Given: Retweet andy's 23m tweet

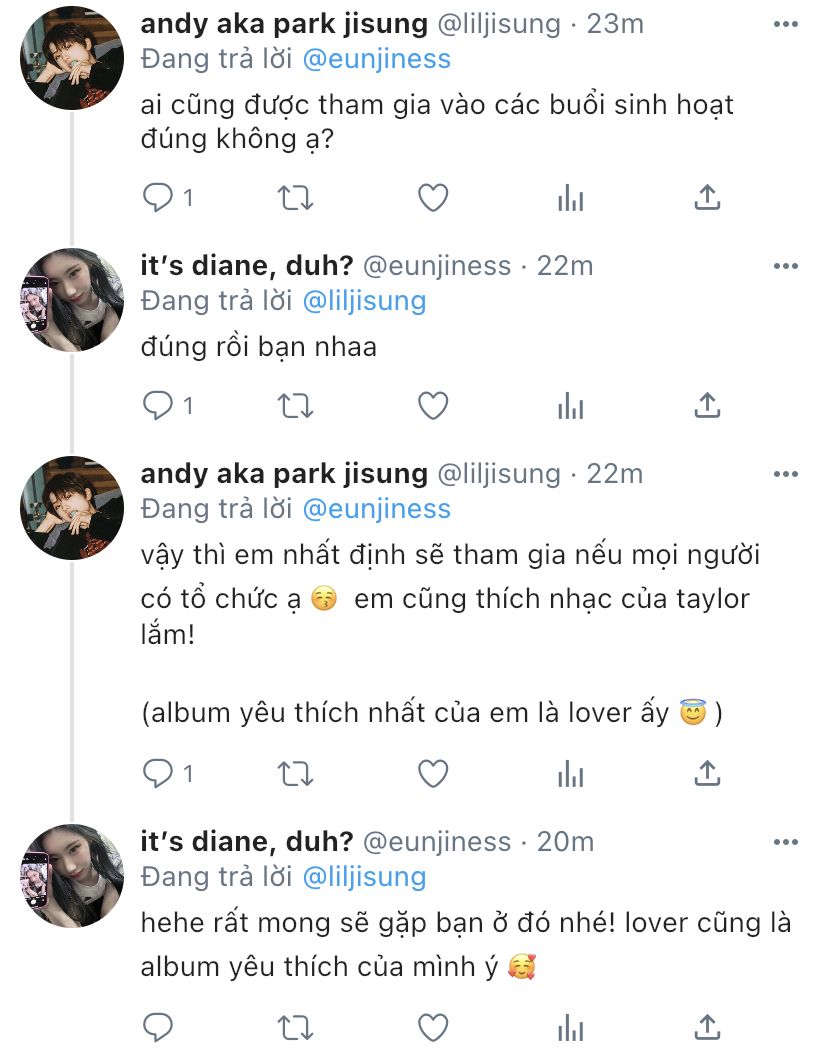Looking at the screenshot, I should pyautogui.click(x=295, y=198).
